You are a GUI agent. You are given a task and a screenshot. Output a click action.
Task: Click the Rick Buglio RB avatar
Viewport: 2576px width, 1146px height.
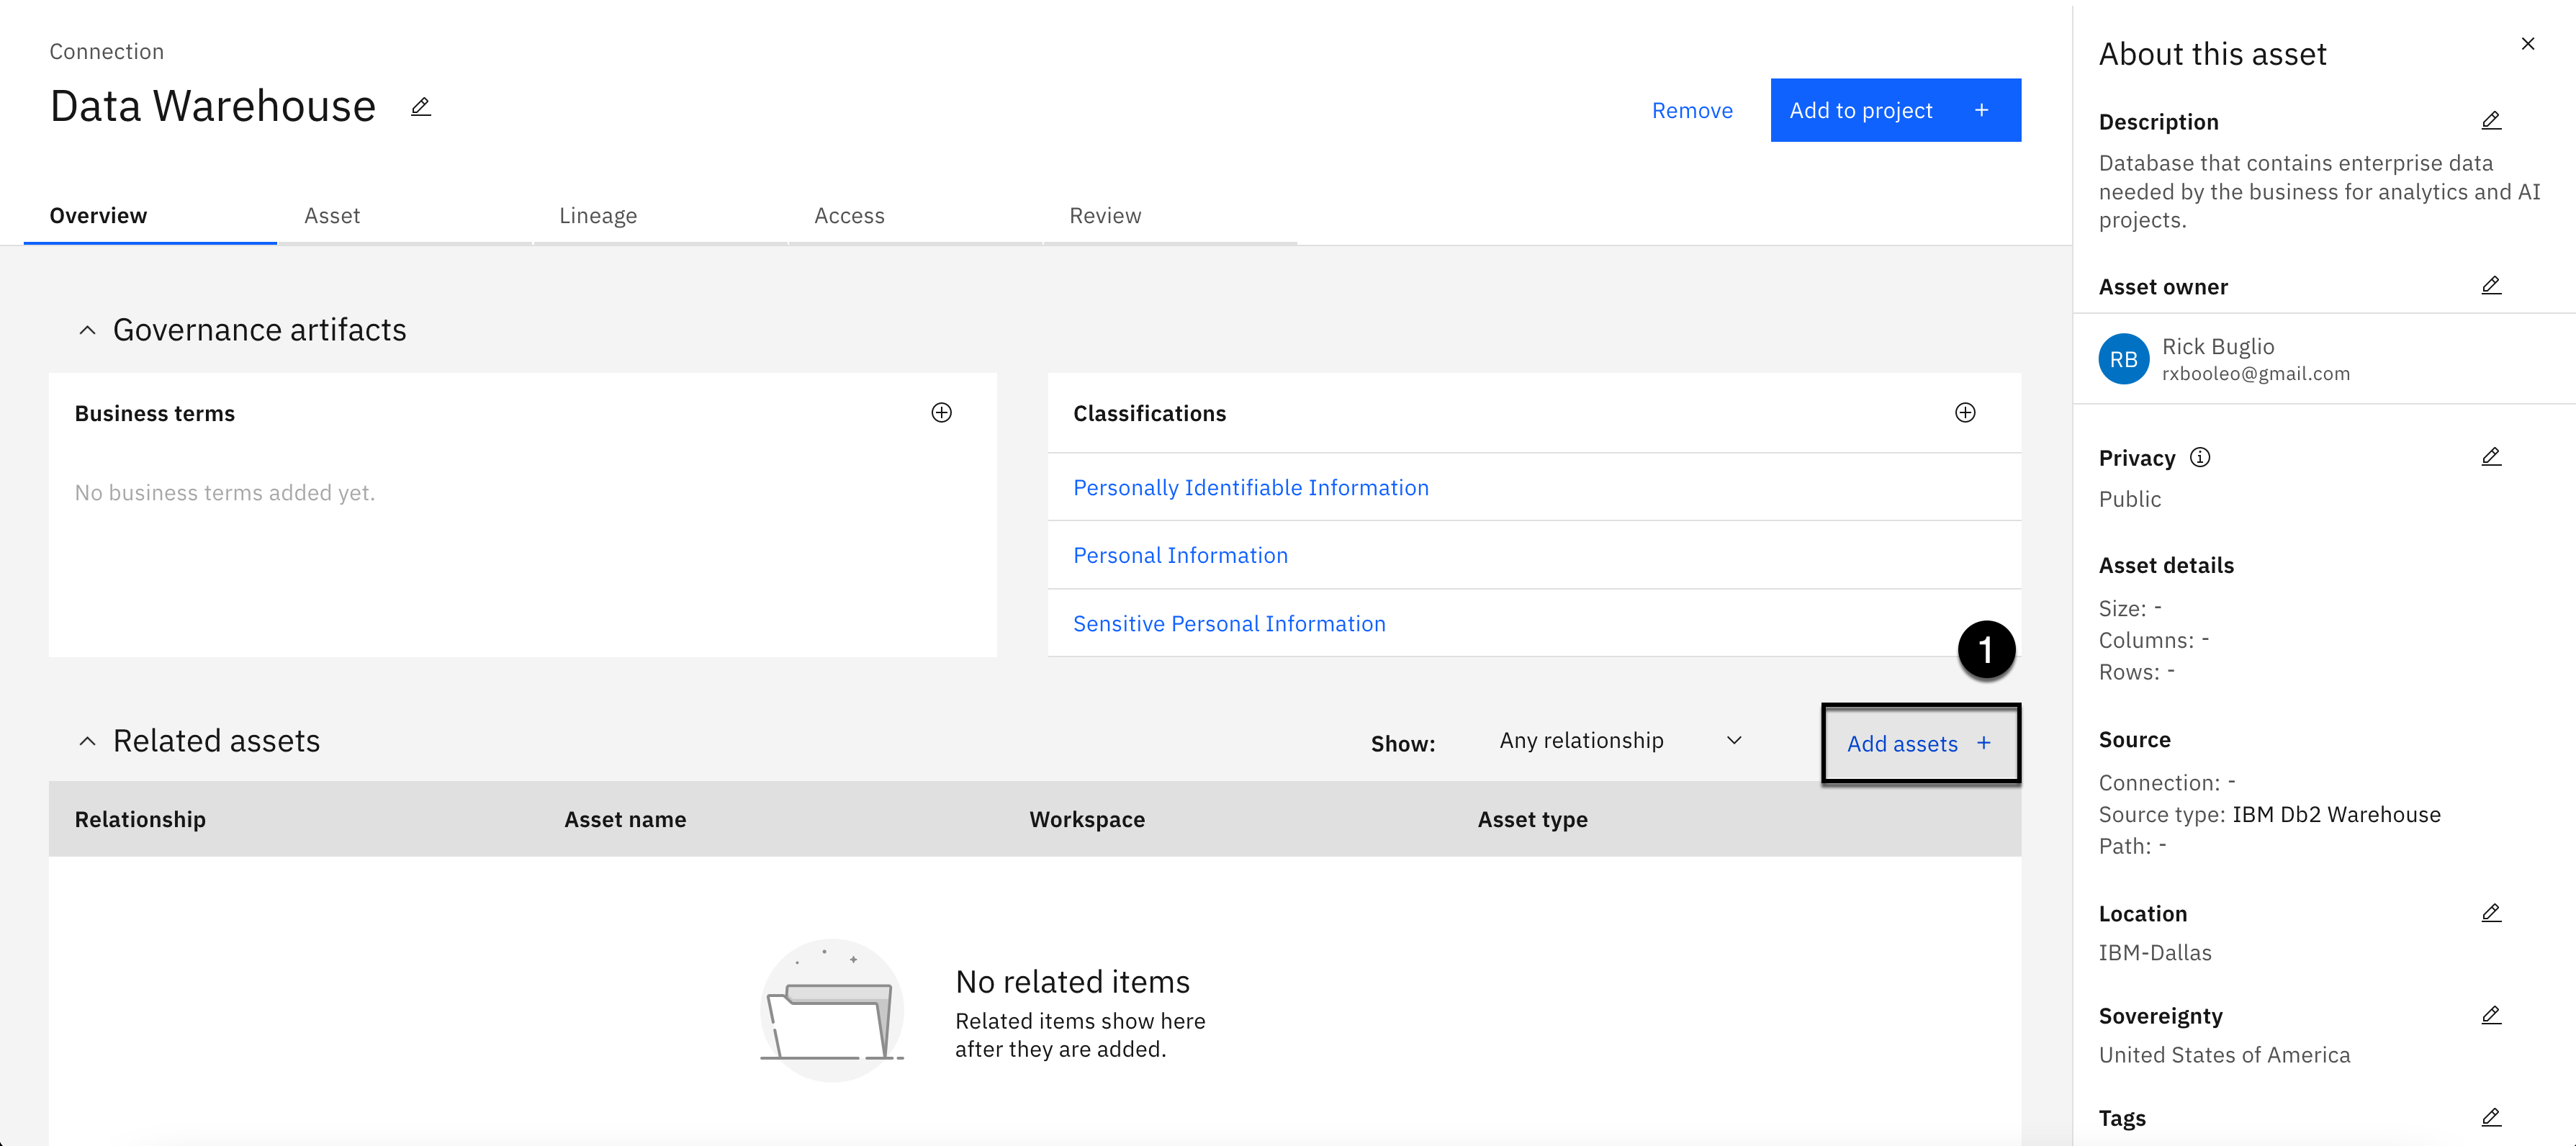(2123, 359)
